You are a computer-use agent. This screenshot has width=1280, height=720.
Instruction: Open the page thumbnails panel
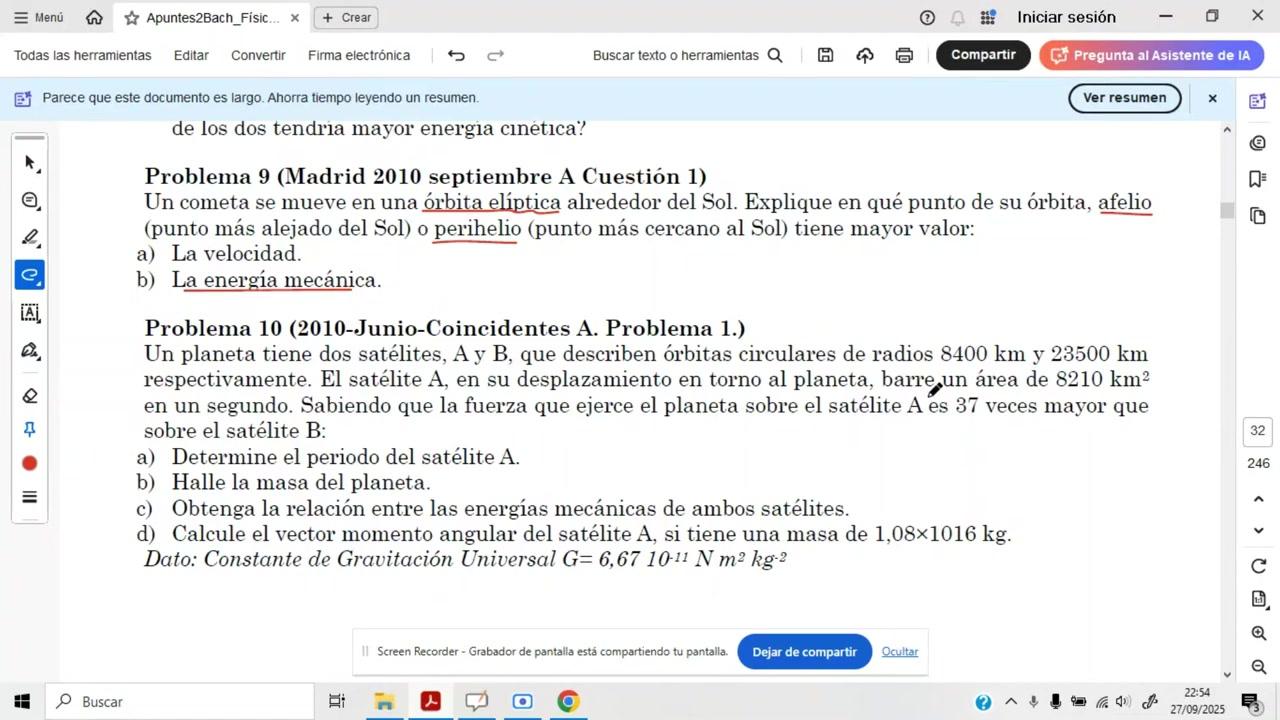pyautogui.click(x=1258, y=216)
